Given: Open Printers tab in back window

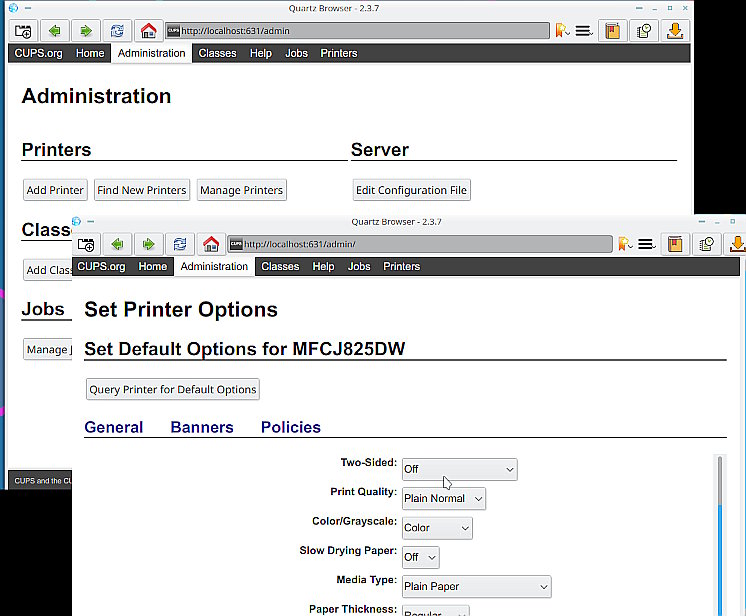Looking at the screenshot, I should pos(339,53).
